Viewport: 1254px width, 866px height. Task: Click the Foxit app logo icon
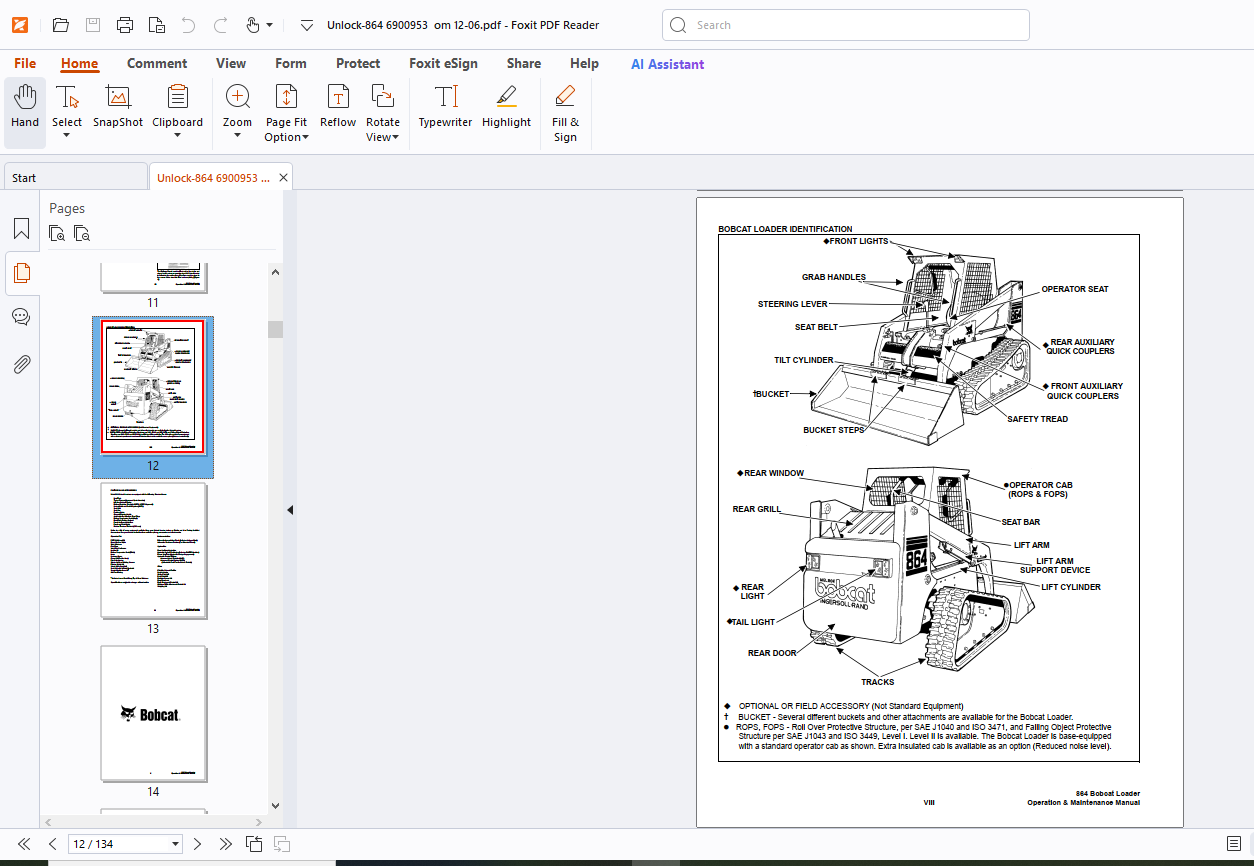[x=20, y=25]
